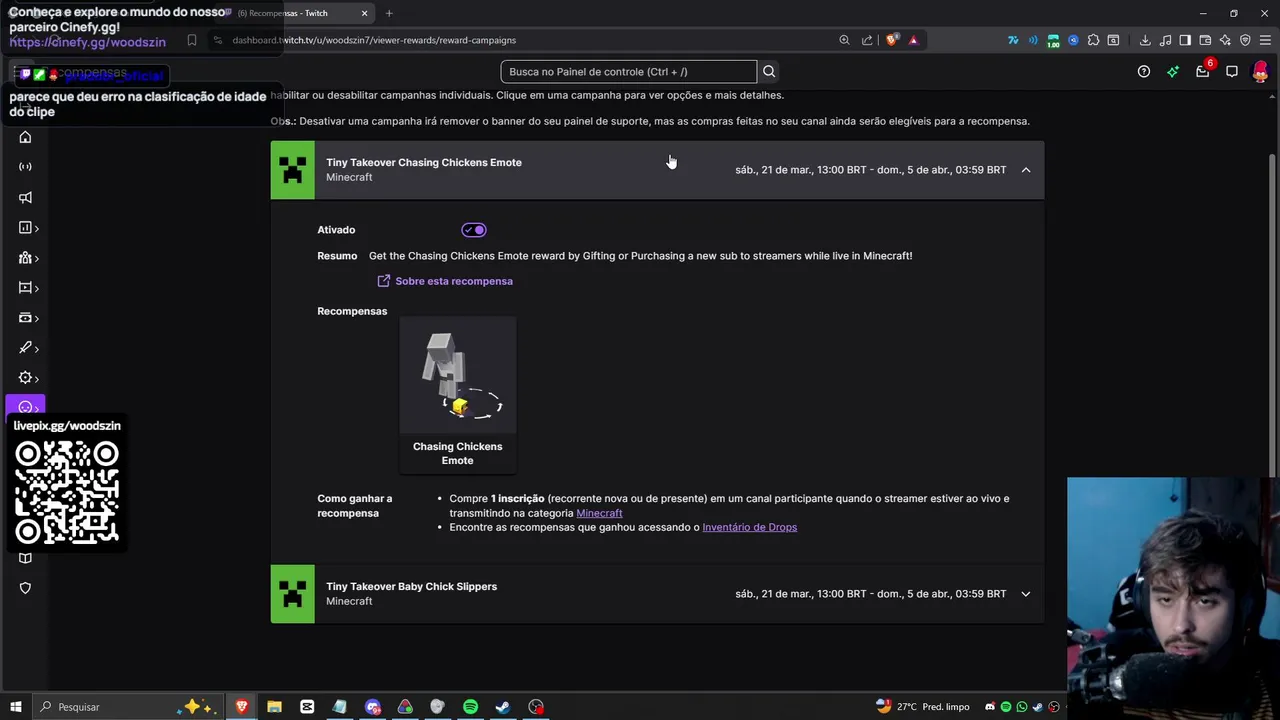Open the Inventário de Drops link
This screenshot has height=720, width=1280.
749,527
